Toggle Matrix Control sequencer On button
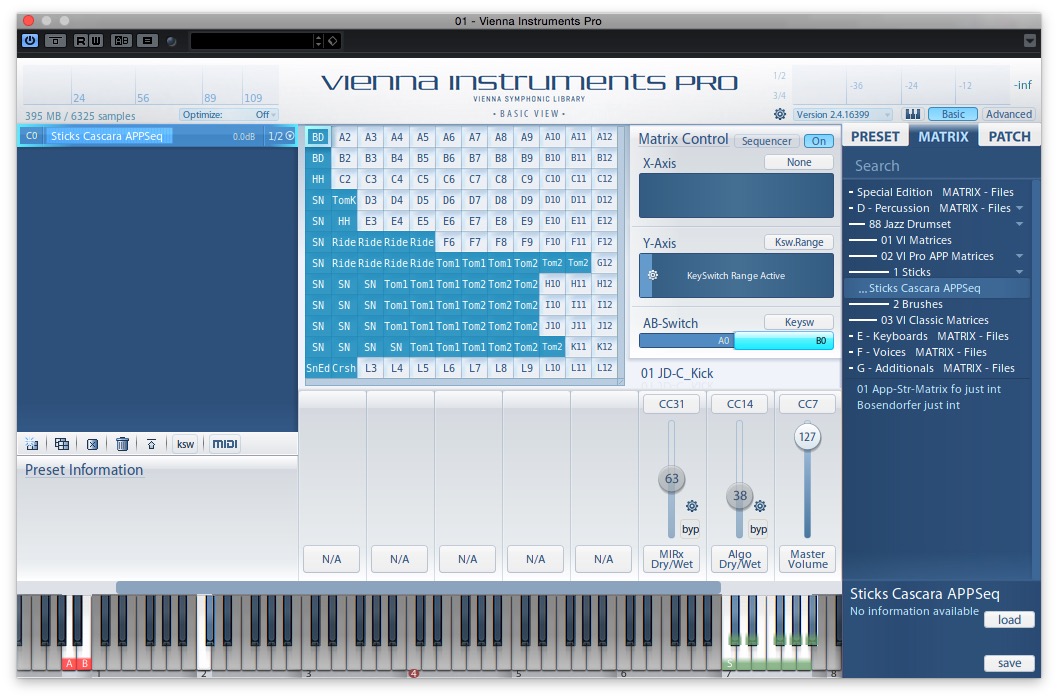 pos(818,141)
